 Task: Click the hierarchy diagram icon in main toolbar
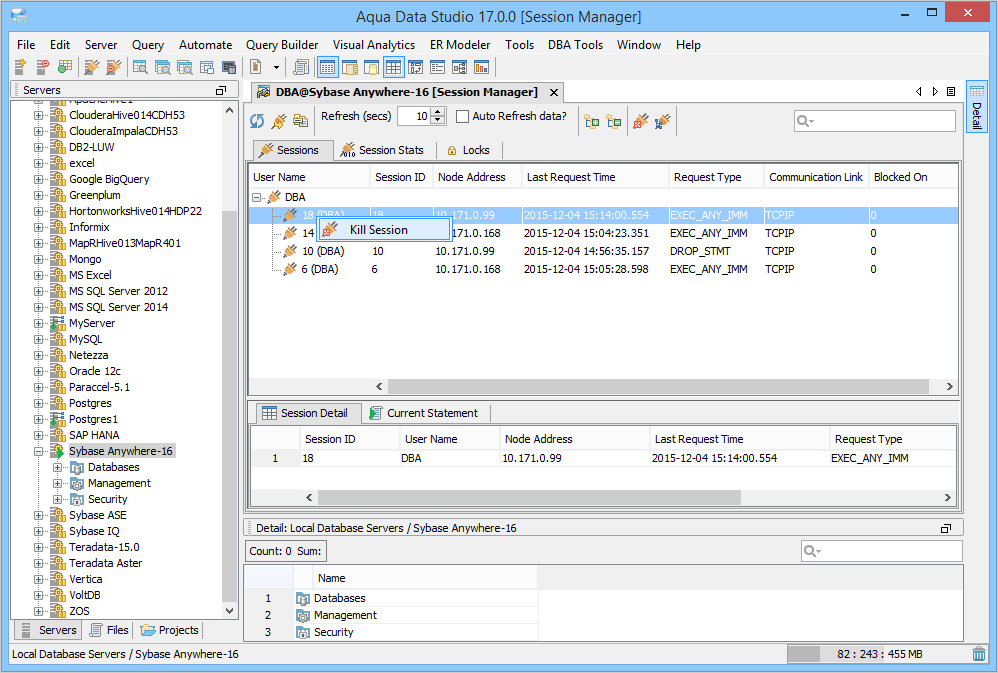tap(460, 67)
